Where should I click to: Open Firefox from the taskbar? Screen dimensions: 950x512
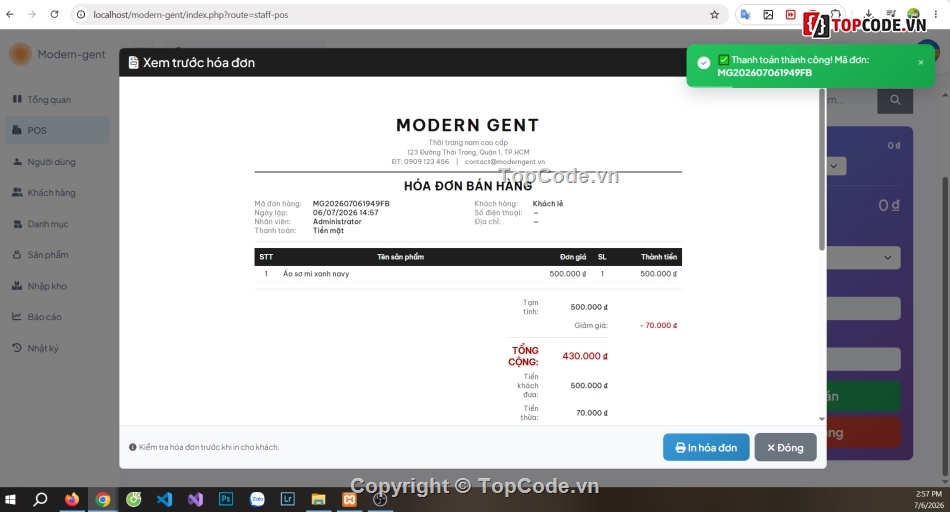(x=71, y=499)
